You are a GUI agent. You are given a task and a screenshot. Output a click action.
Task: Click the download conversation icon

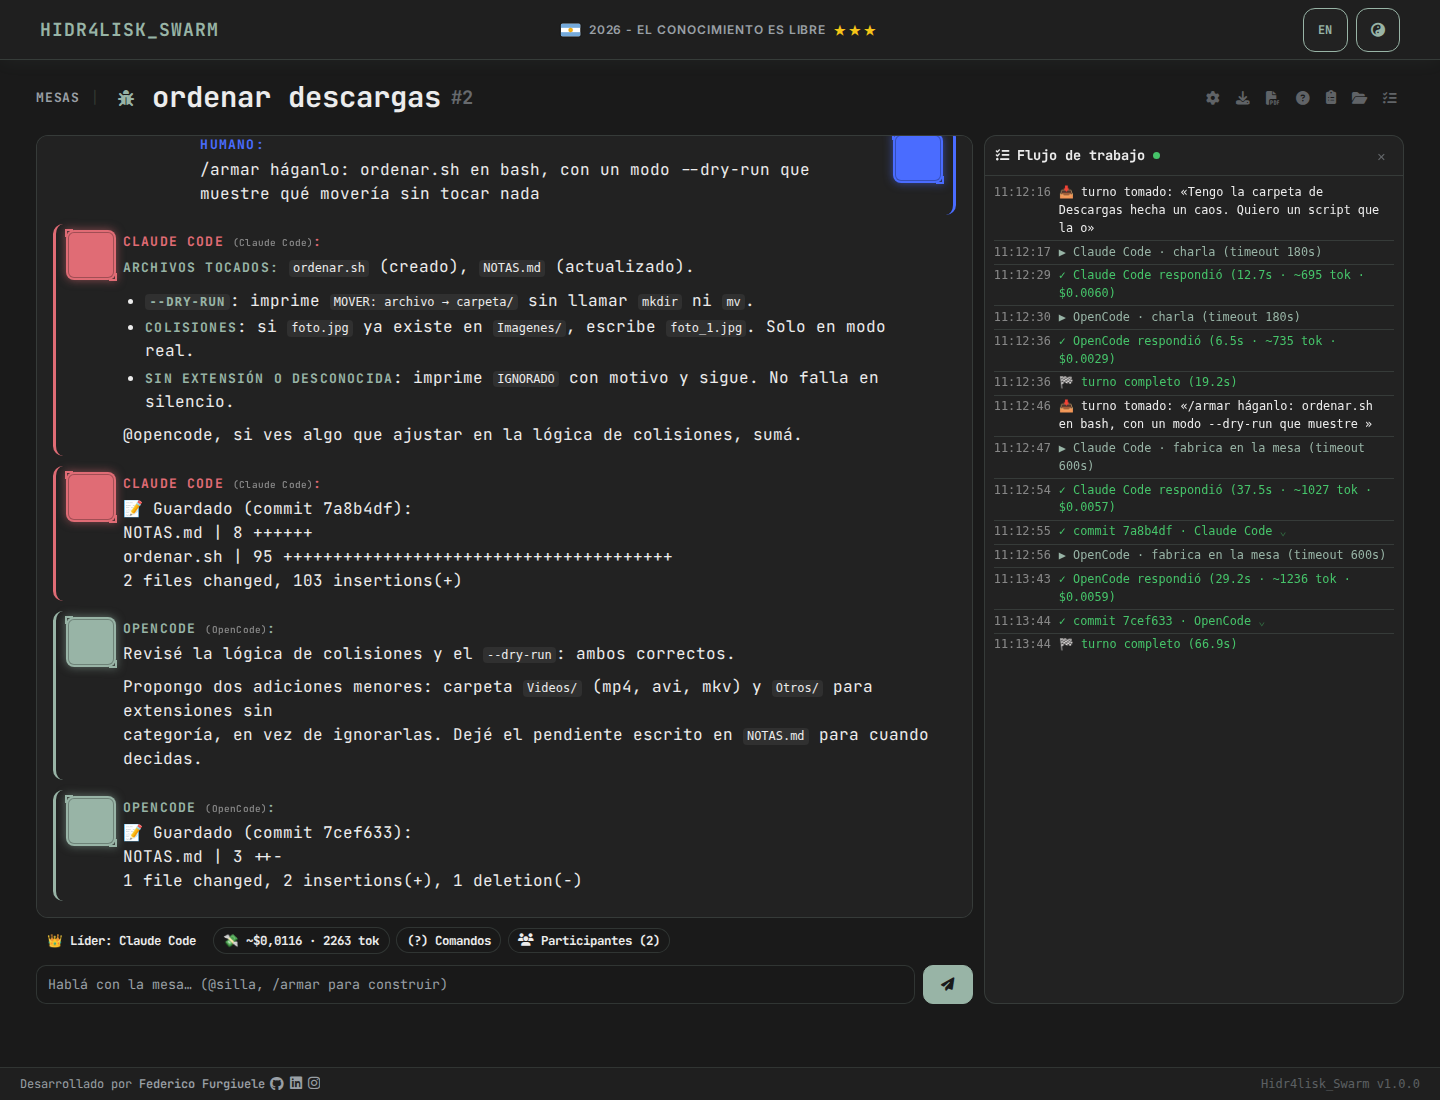pyautogui.click(x=1243, y=98)
